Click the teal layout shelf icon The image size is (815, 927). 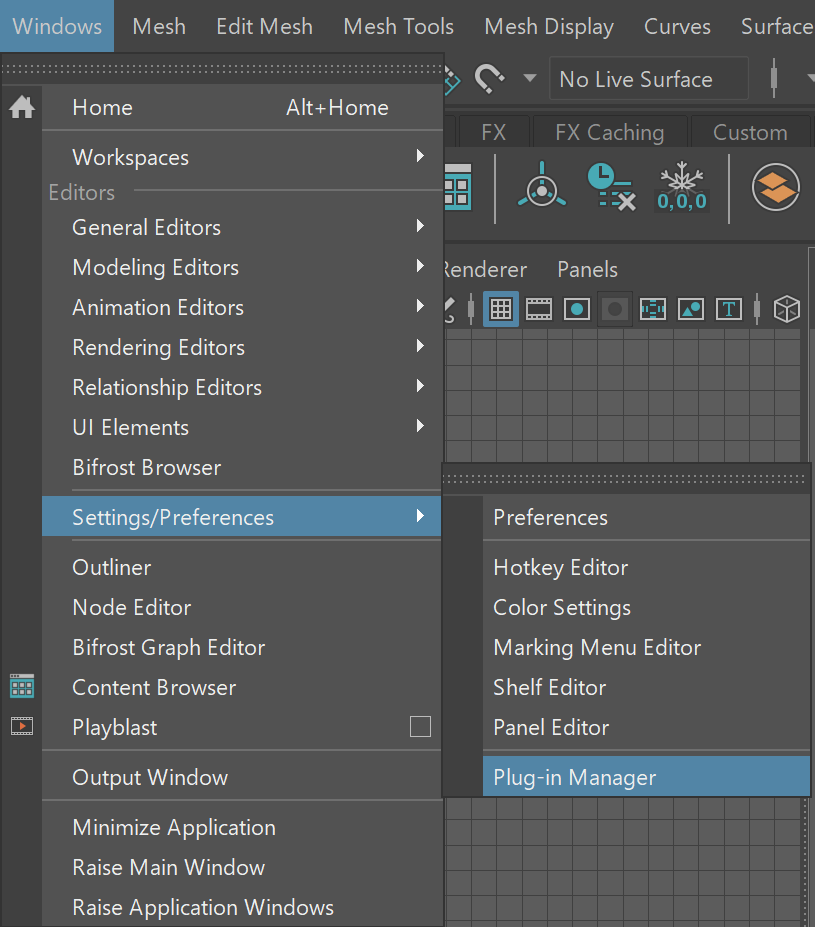tap(458, 187)
